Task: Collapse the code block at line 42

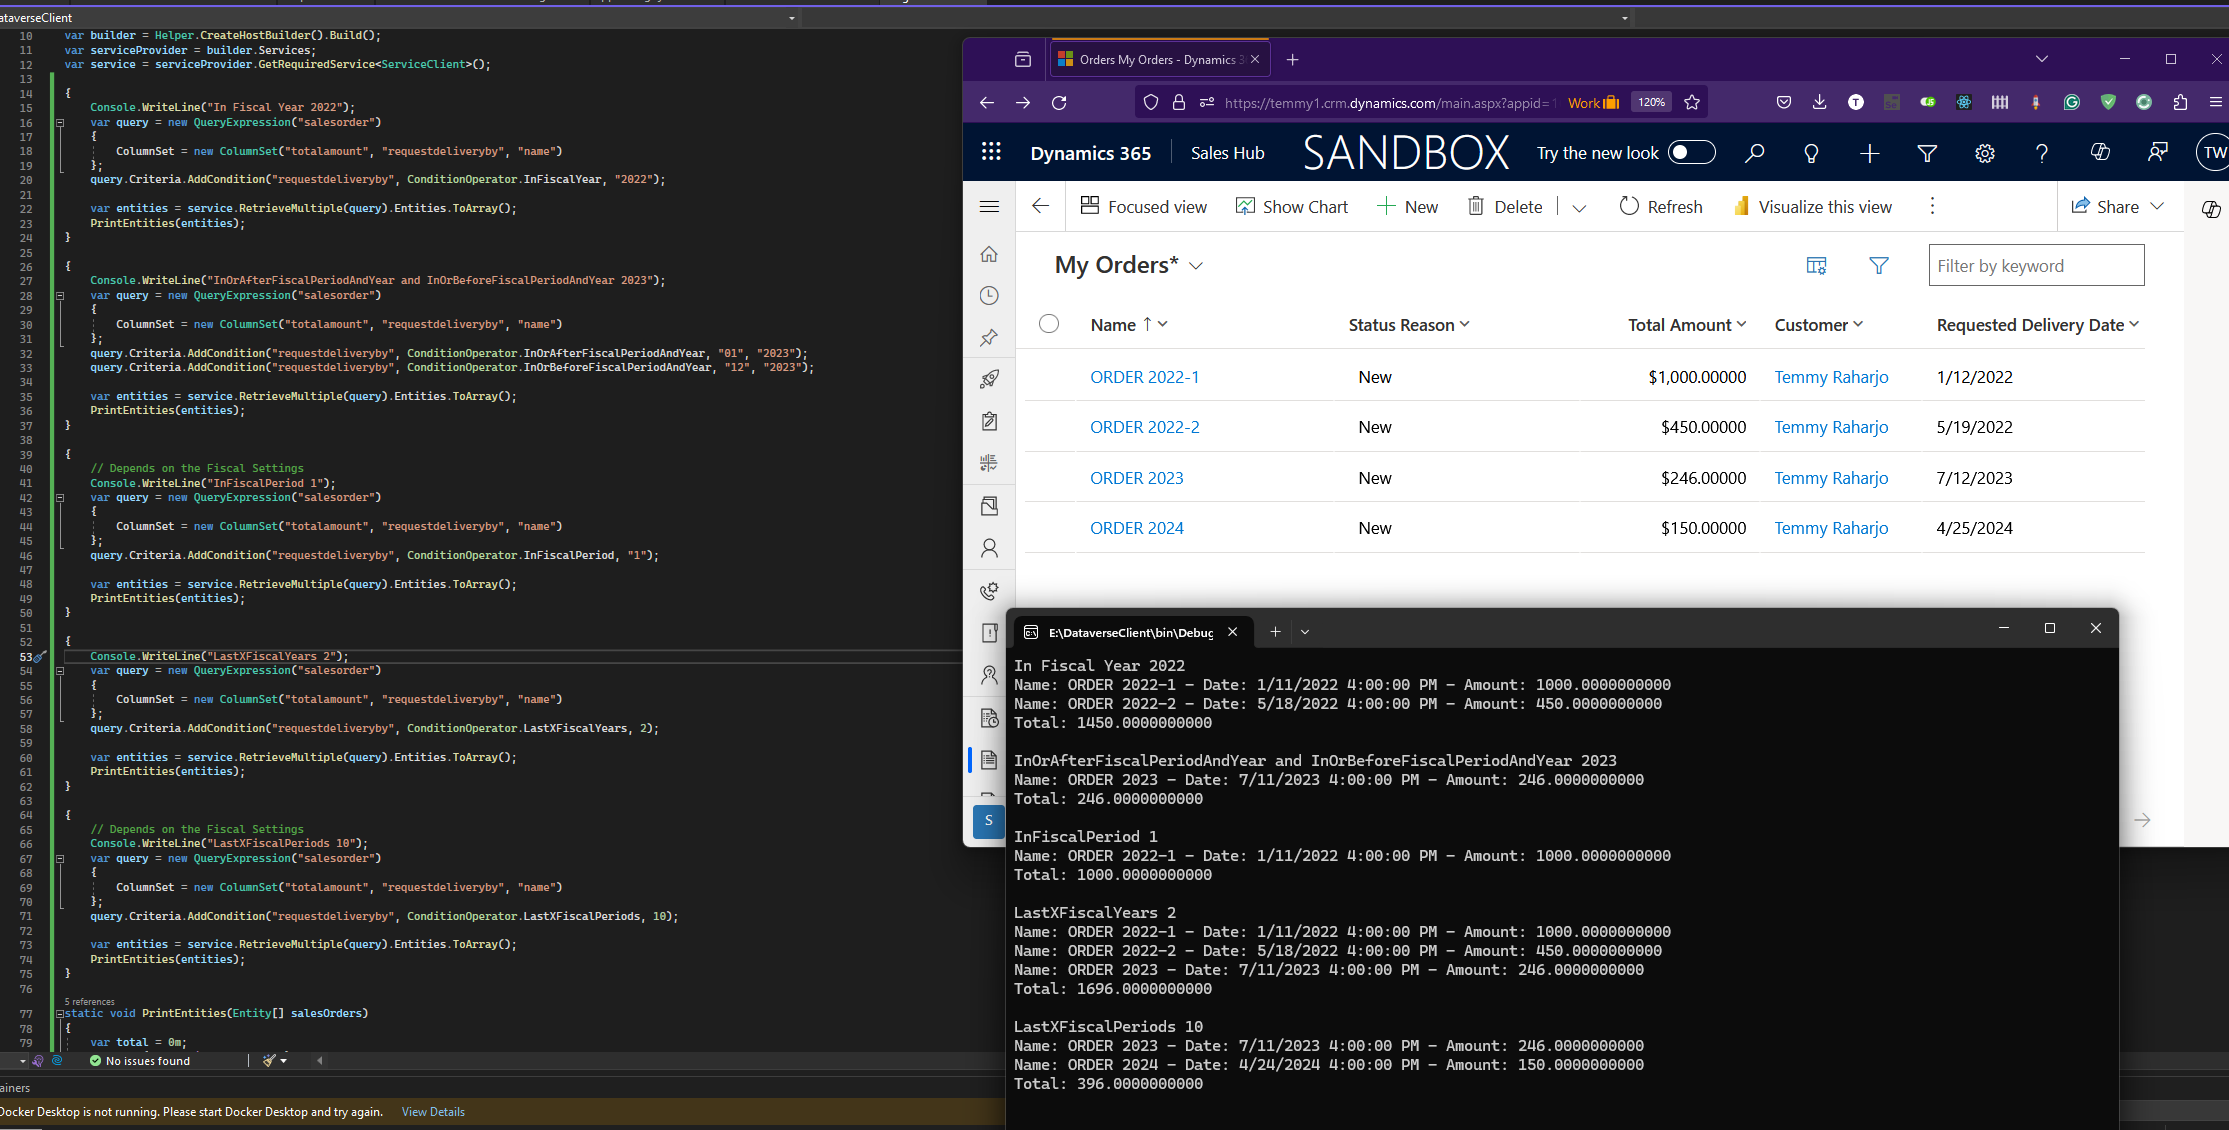Action: point(60,498)
